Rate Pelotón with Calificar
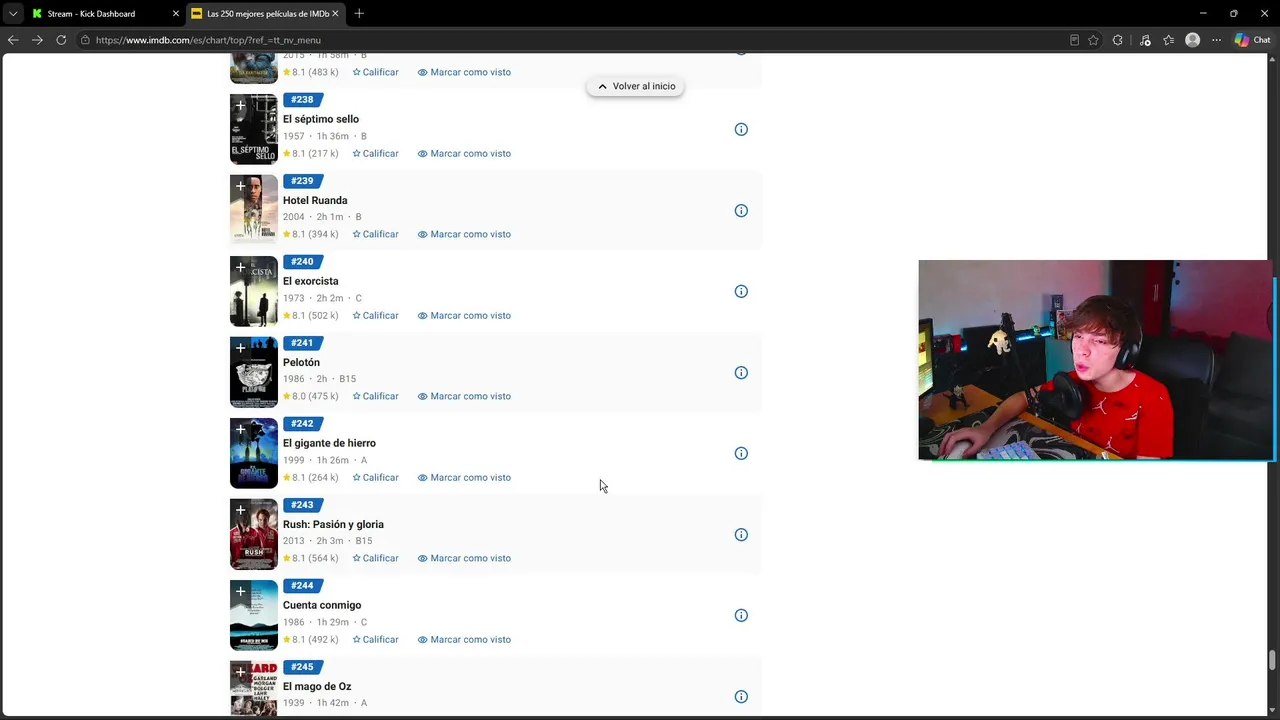Screen dimensions: 1280x720 (x=375, y=396)
